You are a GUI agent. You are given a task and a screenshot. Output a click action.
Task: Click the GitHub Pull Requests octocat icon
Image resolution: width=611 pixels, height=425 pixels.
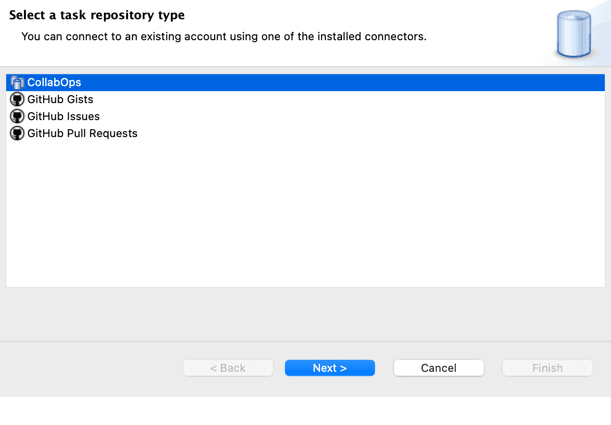coord(17,133)
